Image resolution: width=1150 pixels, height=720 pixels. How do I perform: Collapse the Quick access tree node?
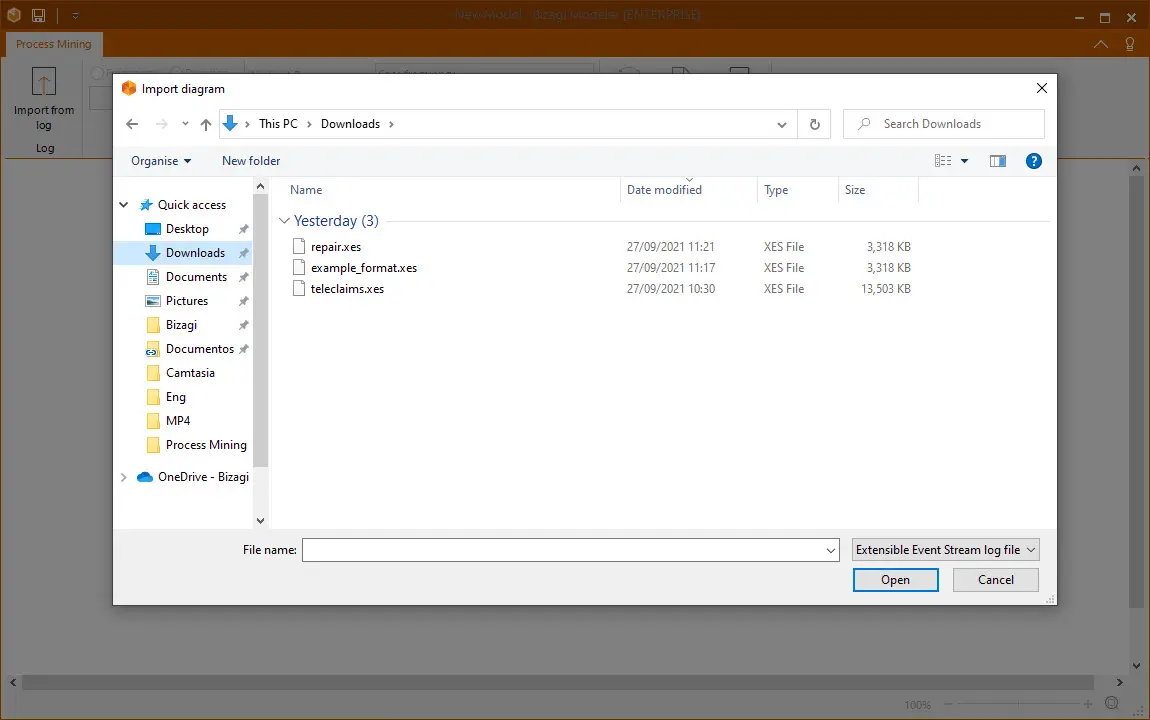[x=124, y=205]
